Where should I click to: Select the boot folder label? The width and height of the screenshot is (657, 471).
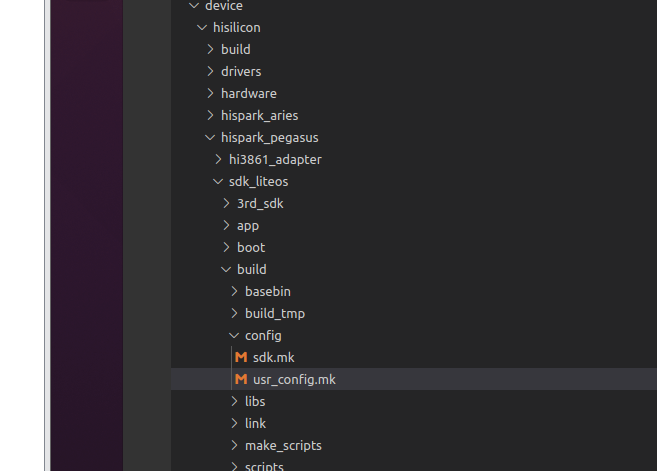[x=251, y=248]
